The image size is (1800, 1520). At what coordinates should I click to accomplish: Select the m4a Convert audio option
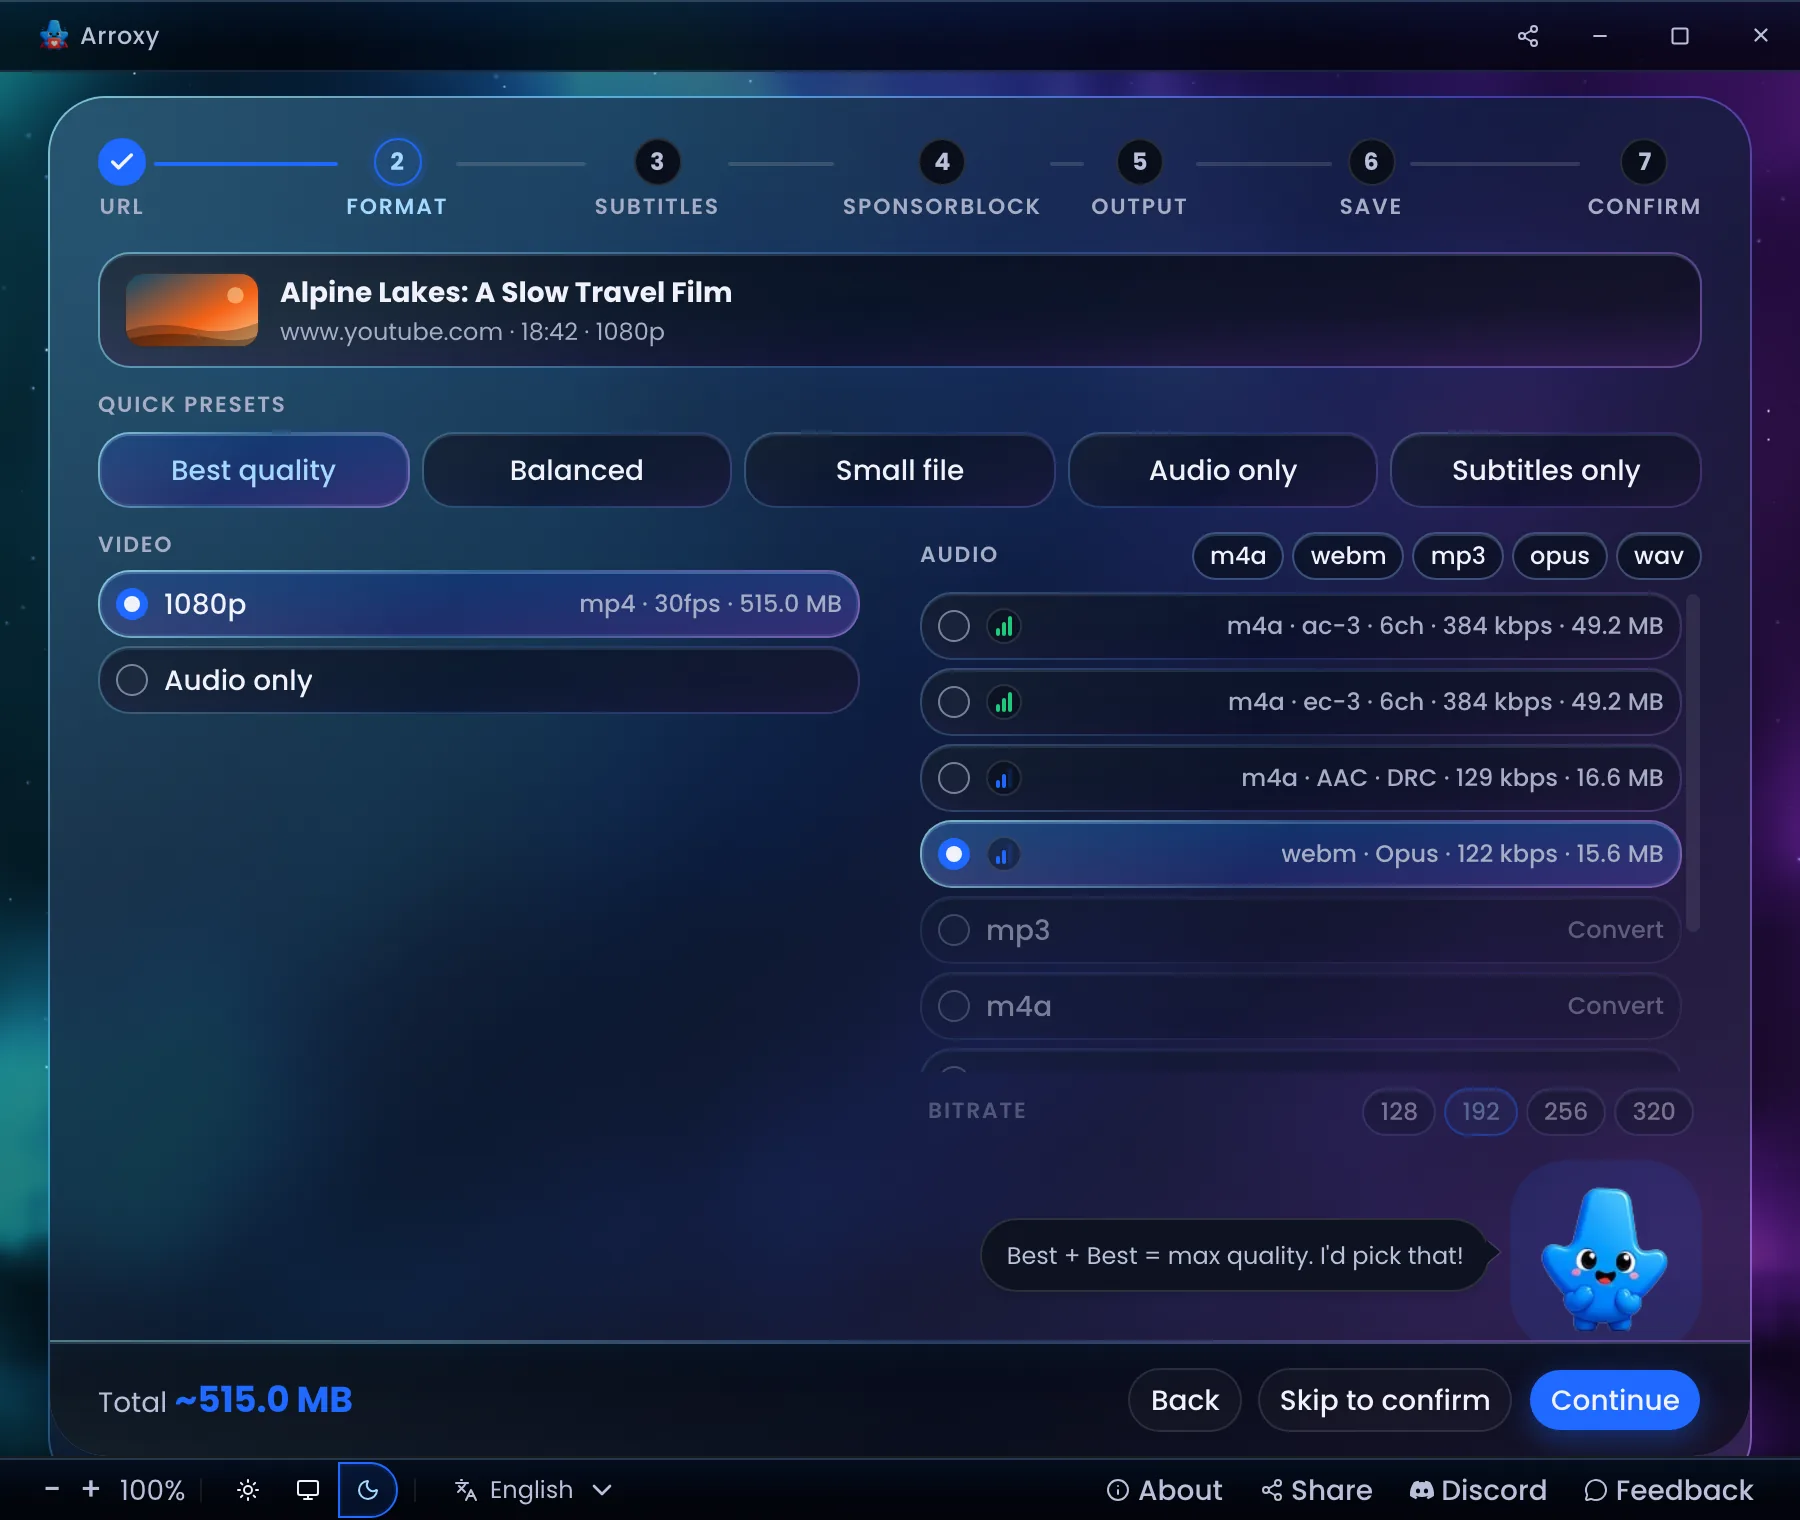point(1300,1006)
